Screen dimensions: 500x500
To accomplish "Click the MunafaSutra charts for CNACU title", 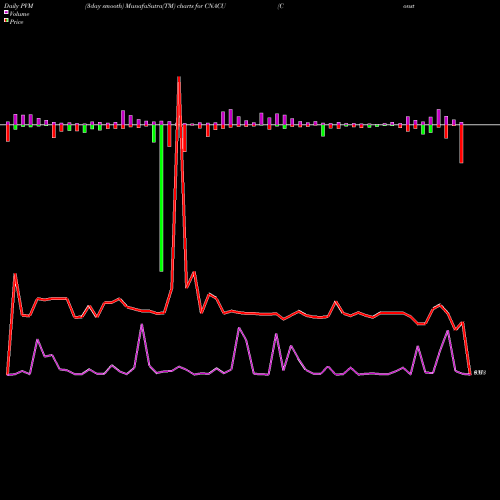I will 155,6.
